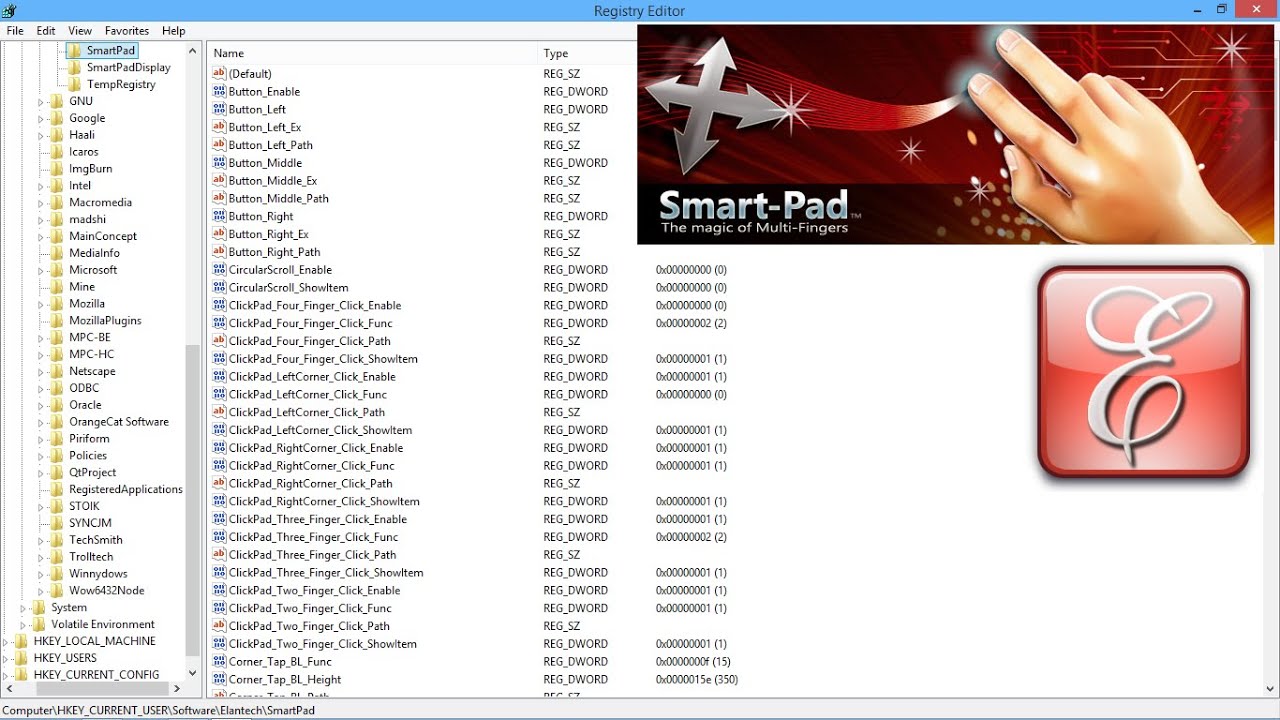Expand the HKEY_LOCAL_MACHINE hive
This screenshot has width=1280, height=720.
pyautogui.click(x=5, y=642)
